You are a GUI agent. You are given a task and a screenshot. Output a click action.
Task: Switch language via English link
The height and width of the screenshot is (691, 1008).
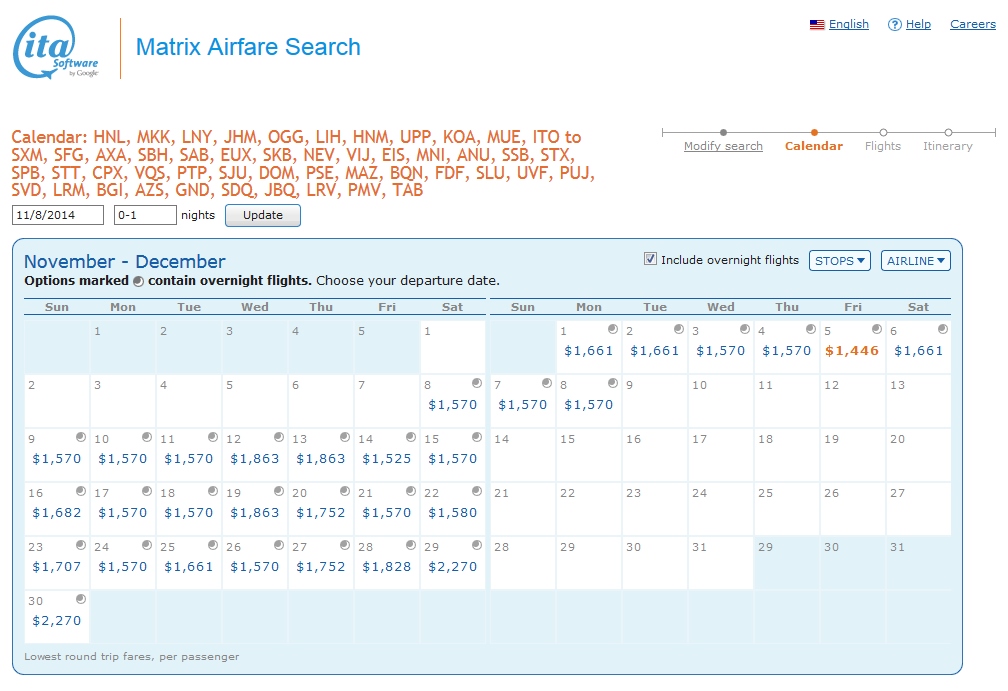[x=848, y=24]
